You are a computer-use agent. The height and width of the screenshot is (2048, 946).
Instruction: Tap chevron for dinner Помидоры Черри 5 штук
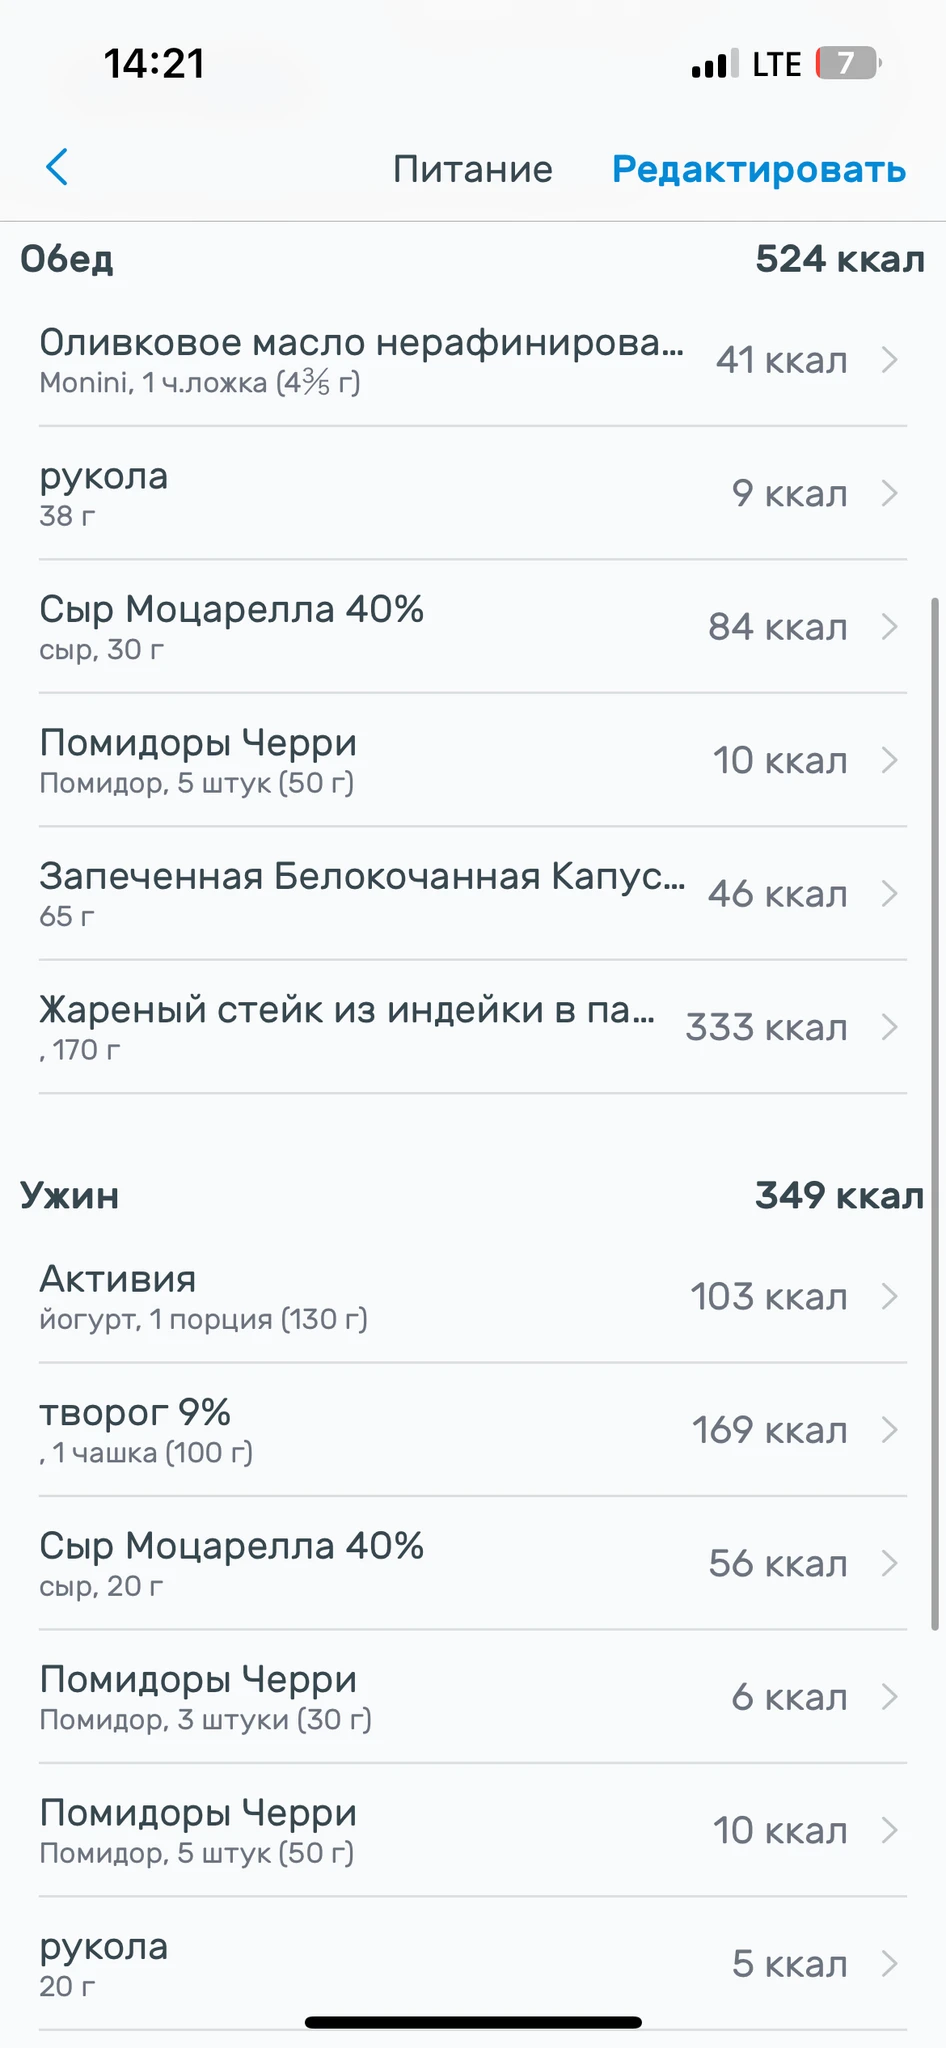pos(889,1831)
